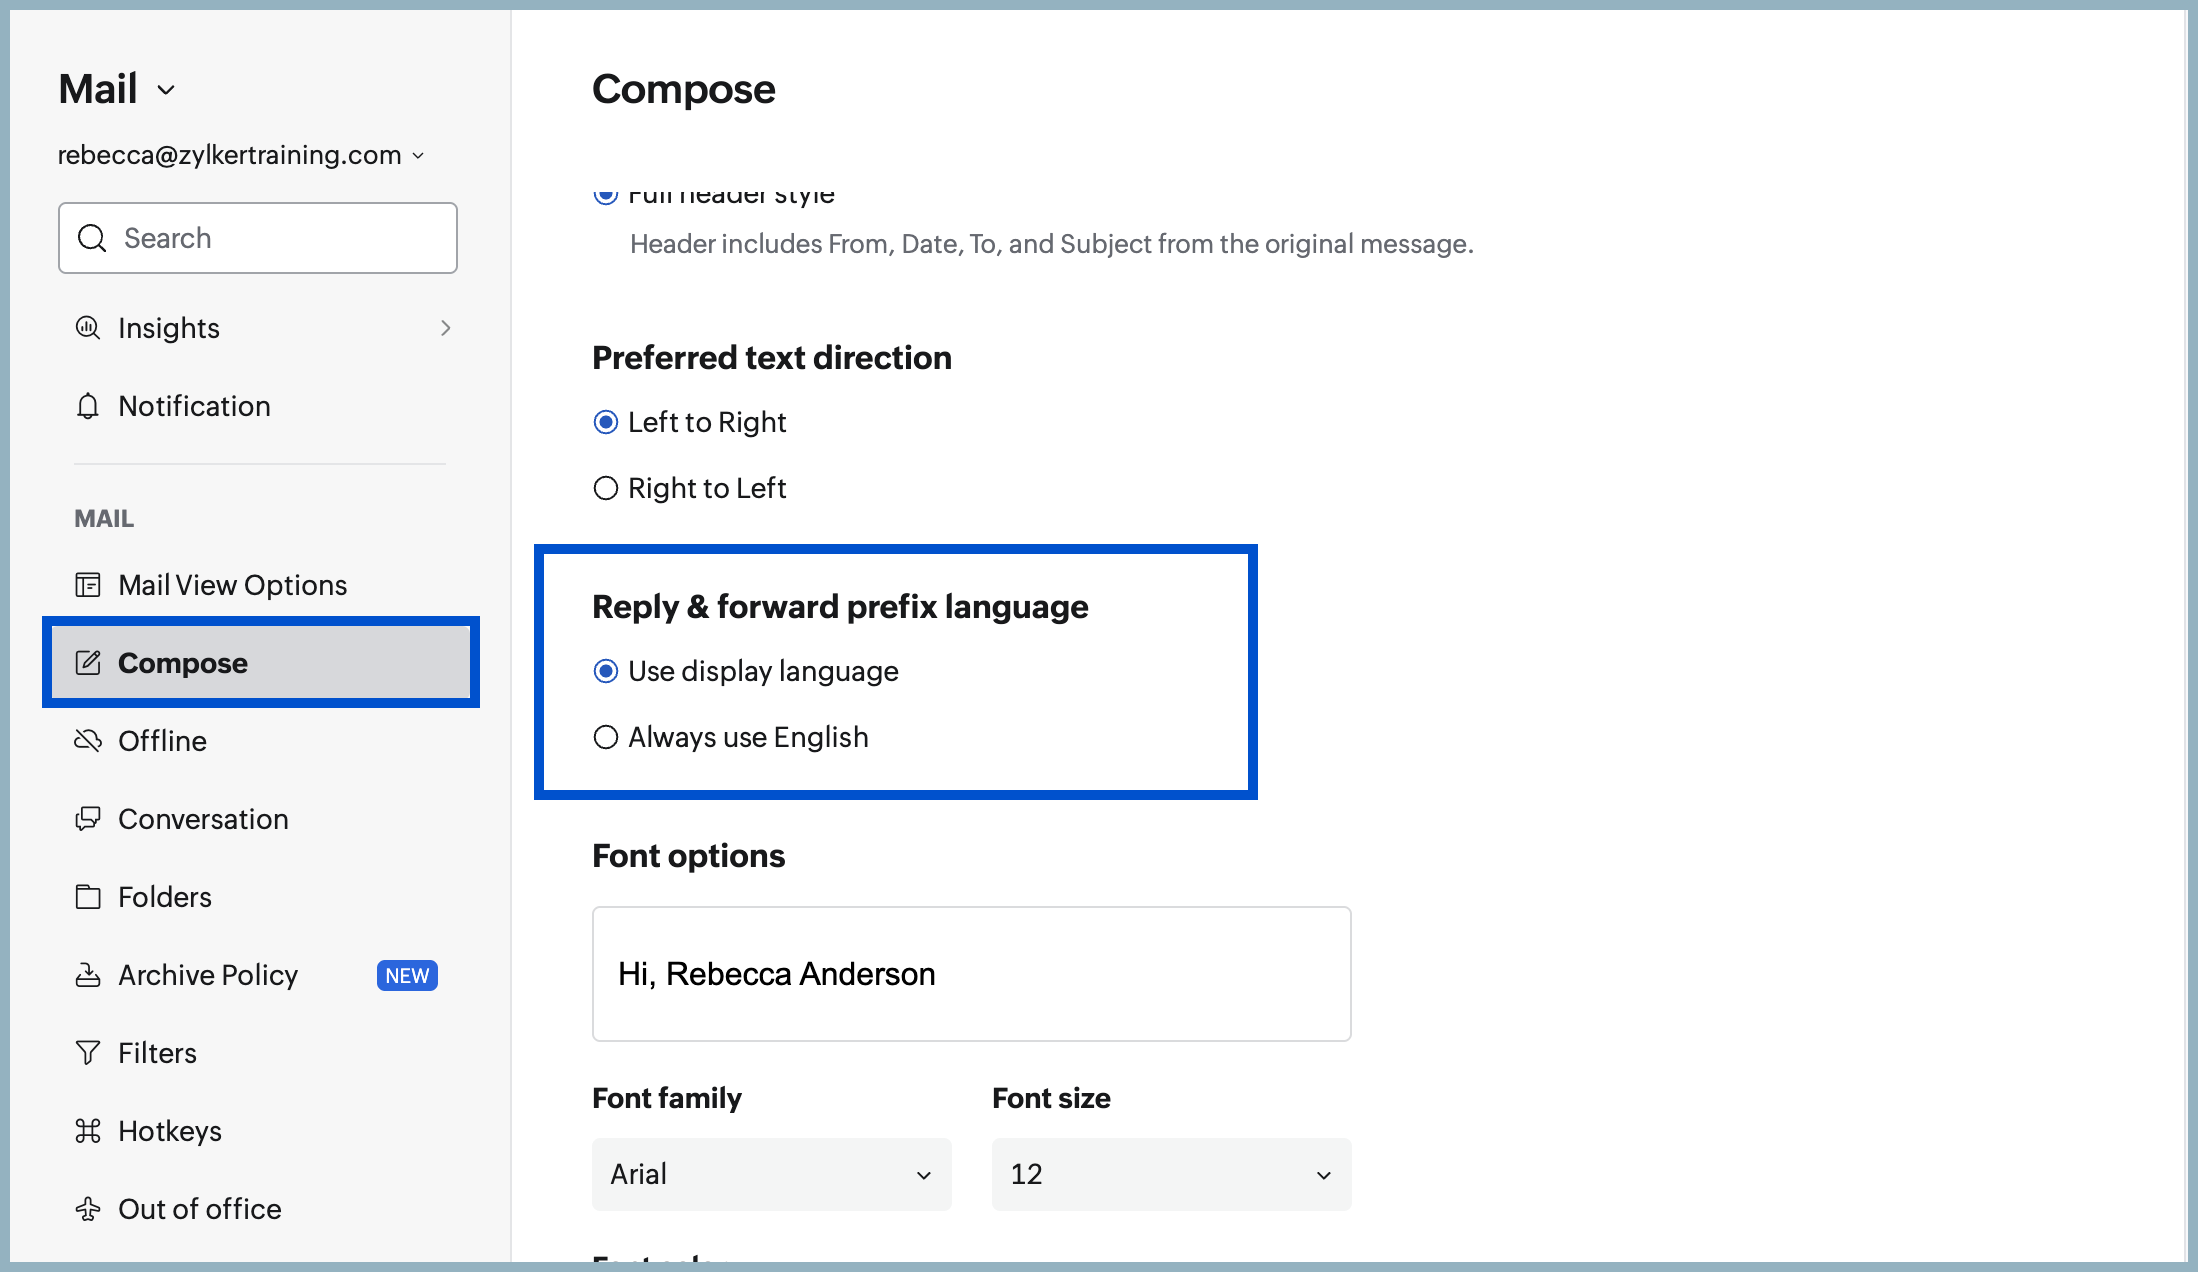Expand the rebecca@zylkertraining.com account selector
Screen dimensions: 2198x1272
tap(241, 155)
